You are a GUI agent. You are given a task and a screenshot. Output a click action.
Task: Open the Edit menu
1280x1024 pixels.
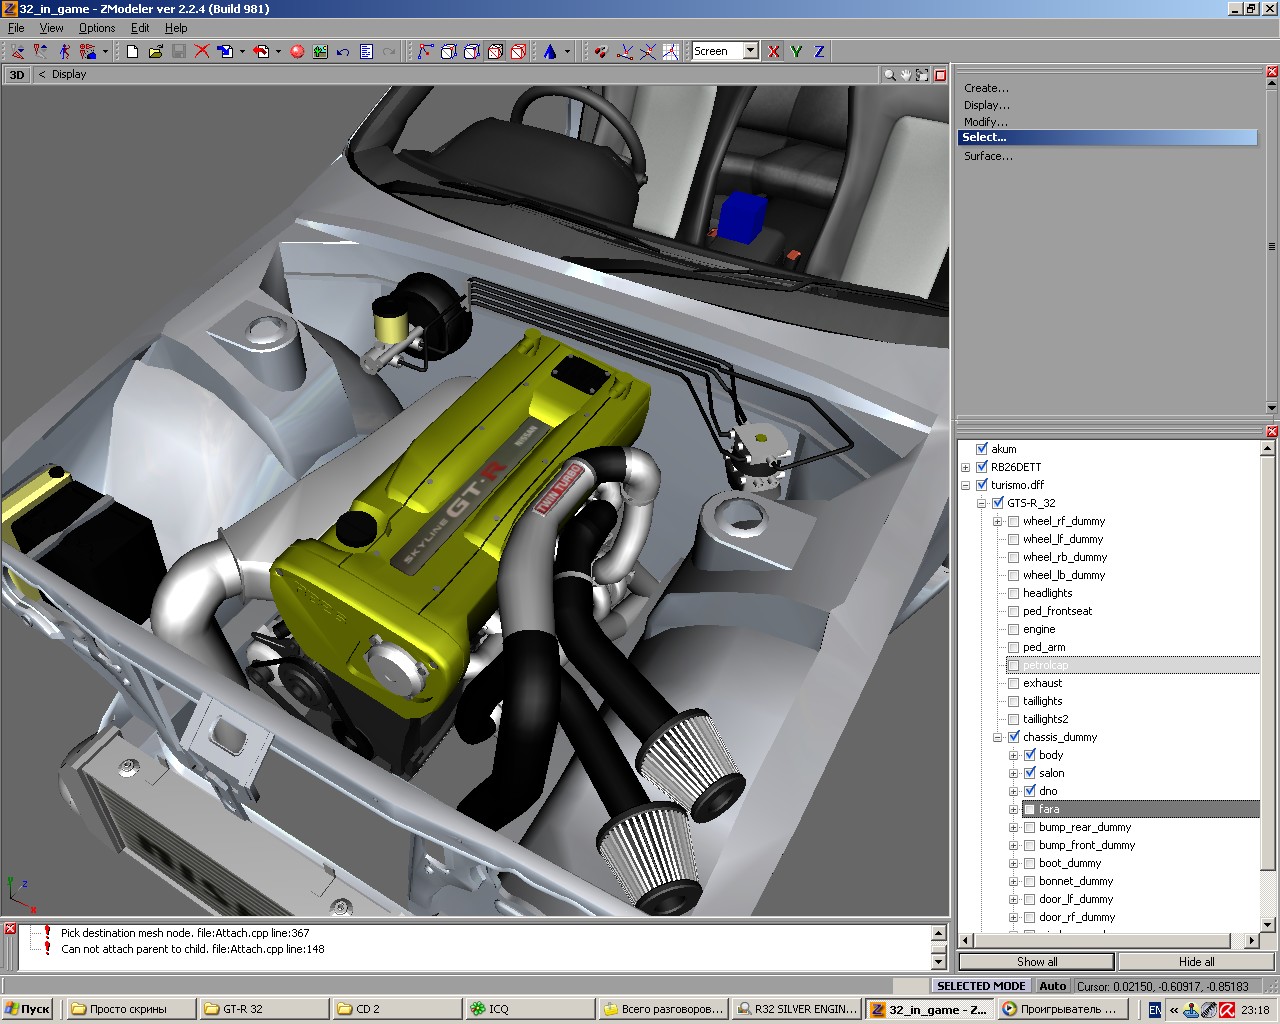click(x=140, y=28)
